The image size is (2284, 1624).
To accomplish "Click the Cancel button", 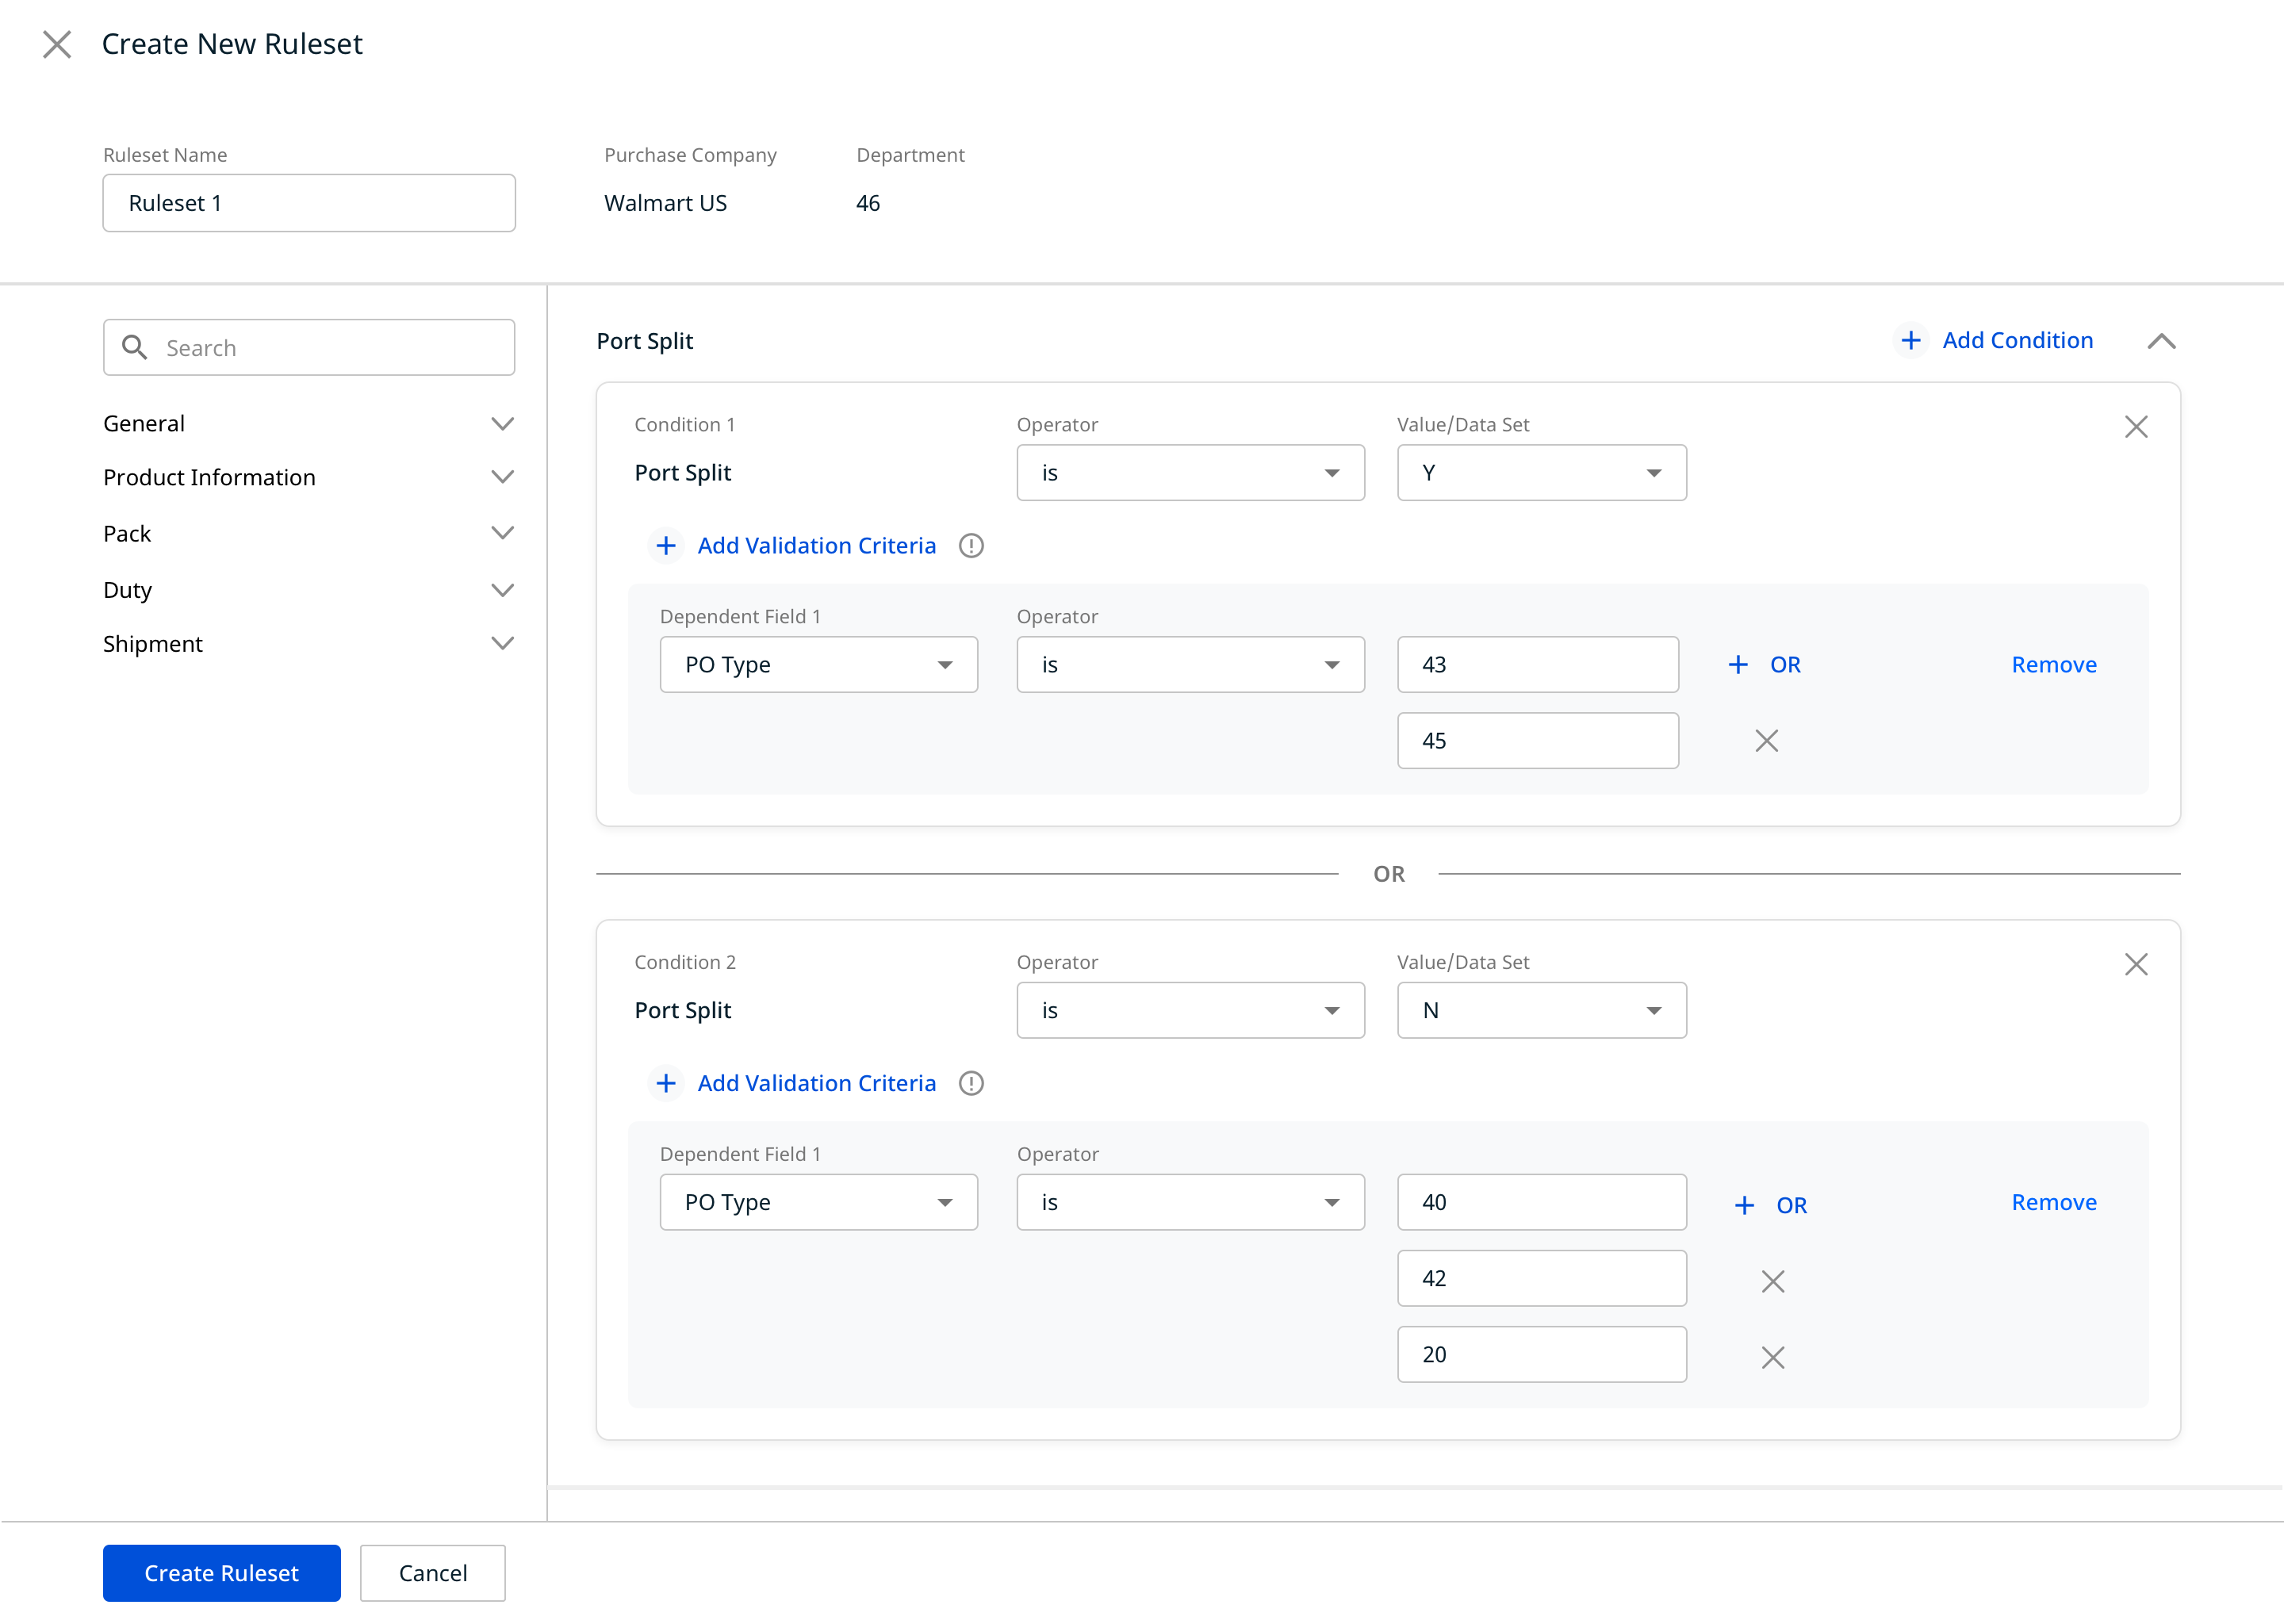I will (x=432, y=1572).
